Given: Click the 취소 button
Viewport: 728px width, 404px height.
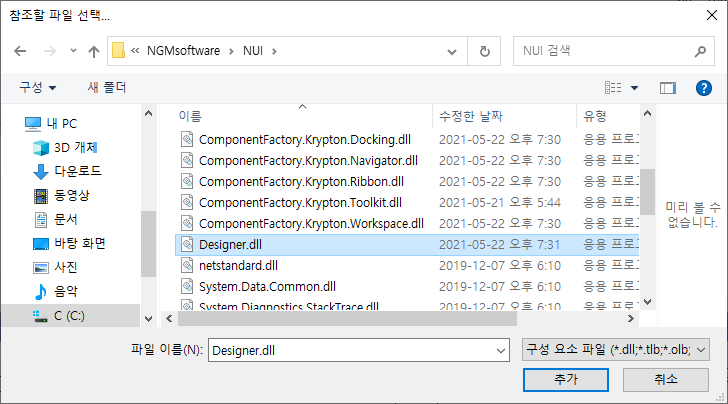Looking at the screenshot, I should click(x=666, y=380).
